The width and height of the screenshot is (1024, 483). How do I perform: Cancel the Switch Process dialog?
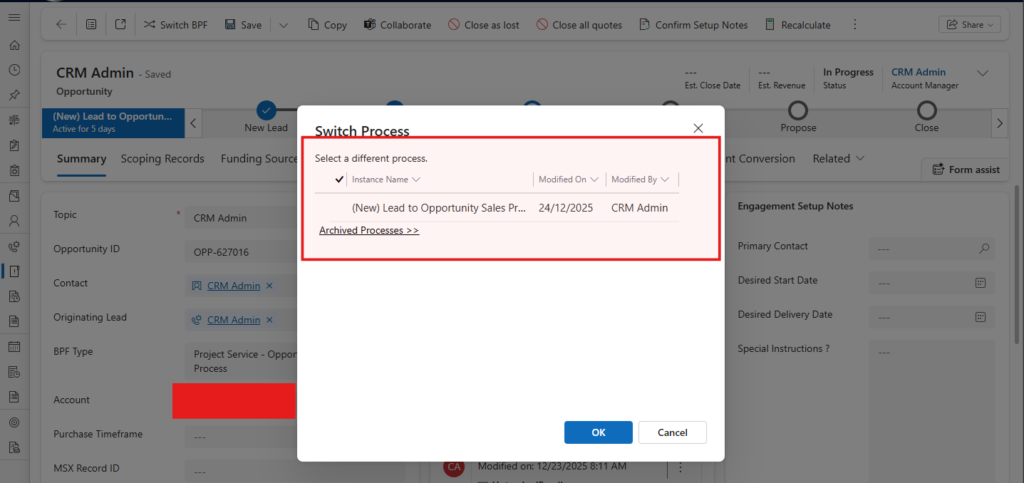pyautogui.click(x=672, y=432)
